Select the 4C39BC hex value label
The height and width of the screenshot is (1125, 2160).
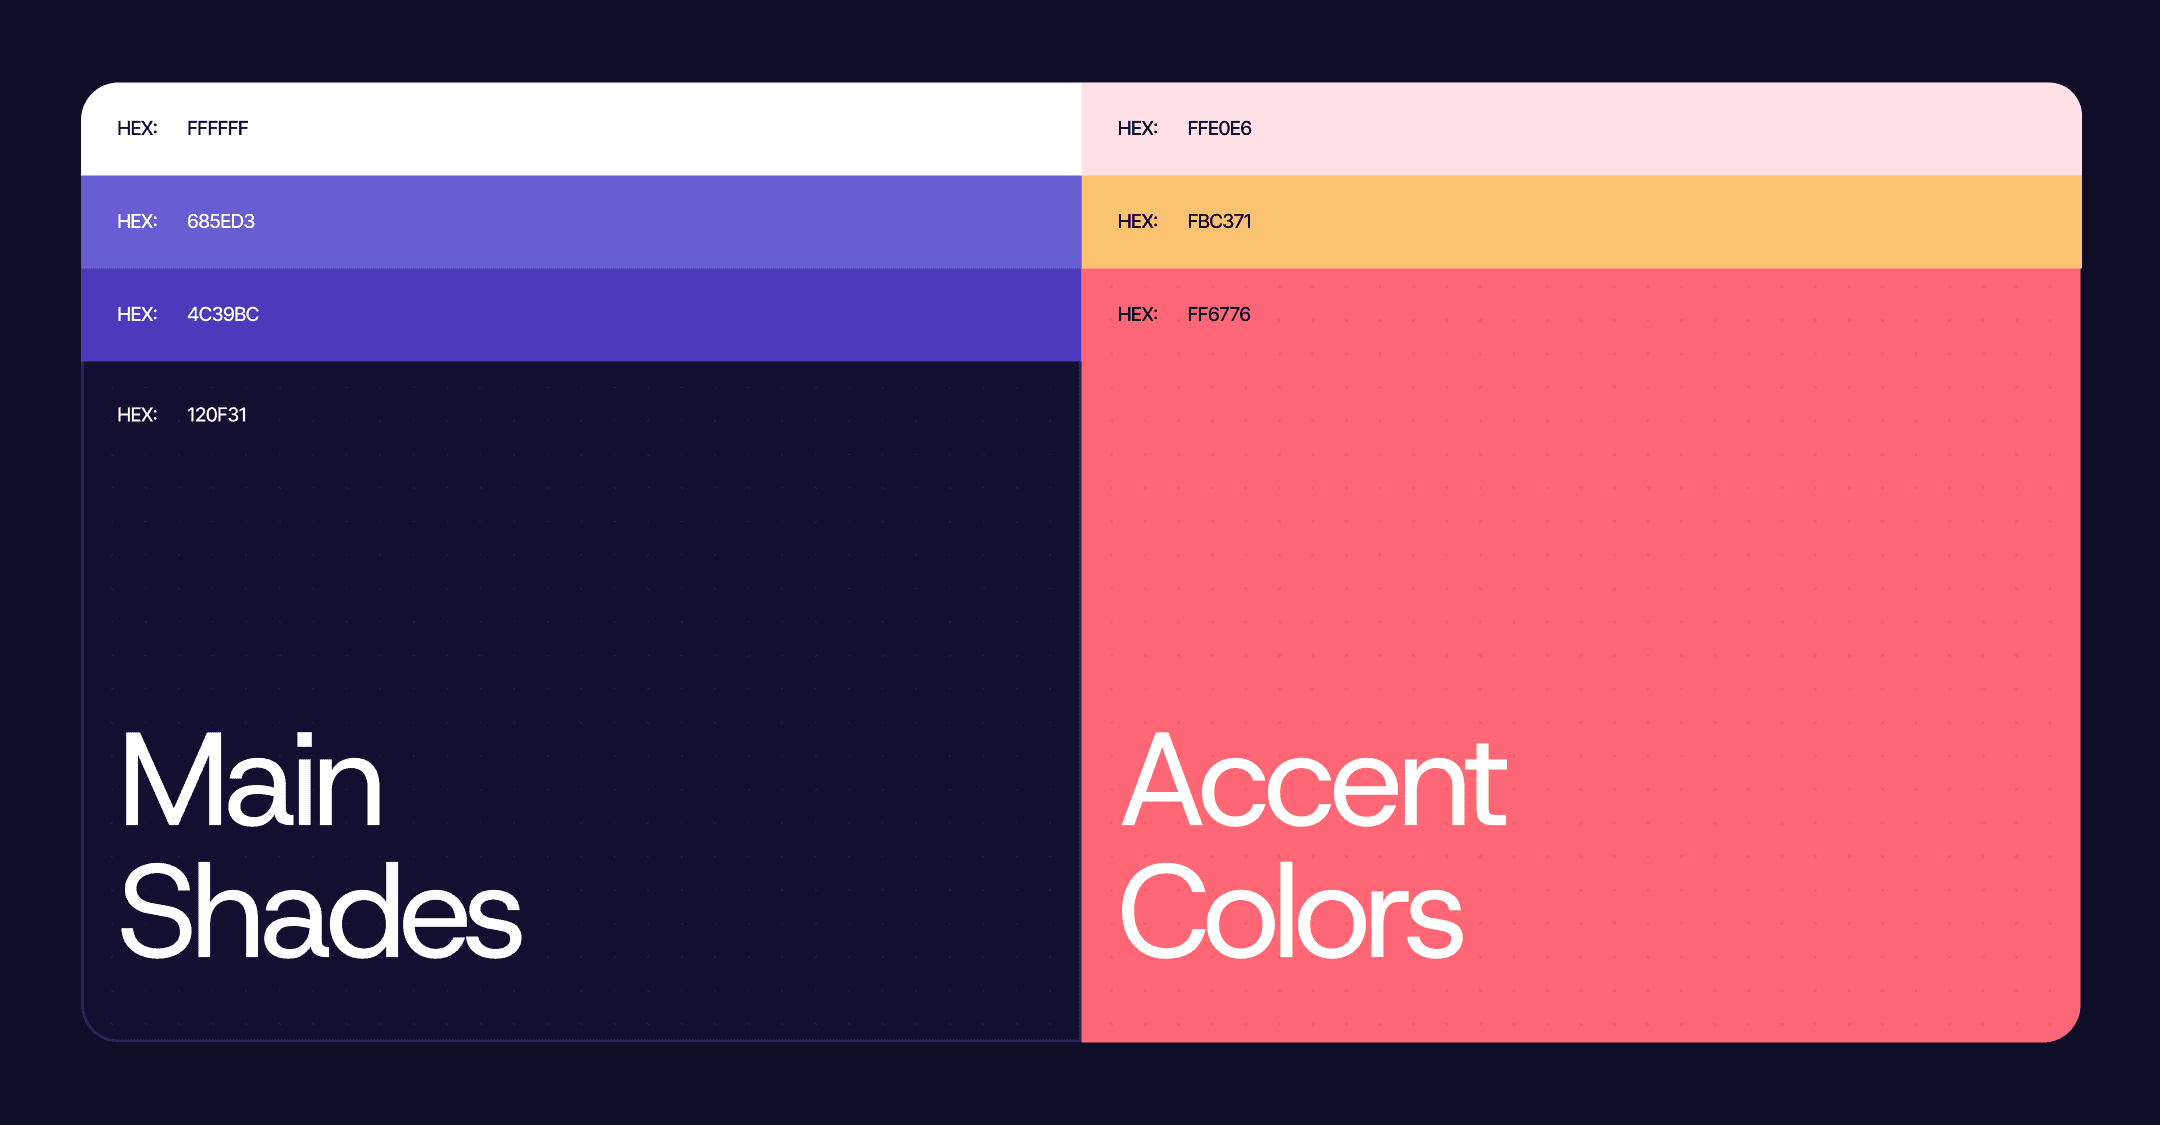(223, 314)
